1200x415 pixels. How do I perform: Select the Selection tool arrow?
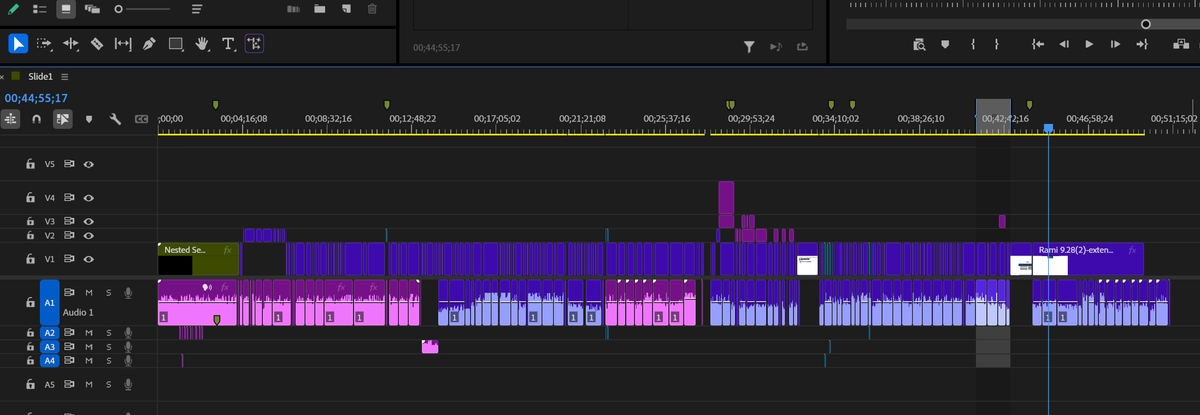pyautogui.click(x=18, y=43)
